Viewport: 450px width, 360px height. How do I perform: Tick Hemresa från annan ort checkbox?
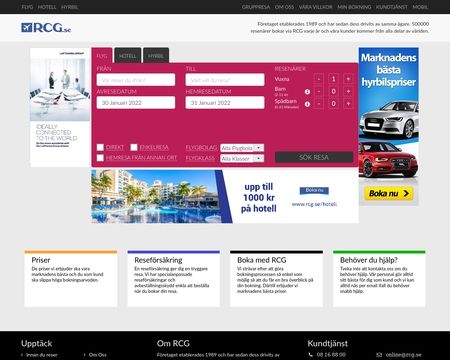pyautogui.click(x=100, y=158)
